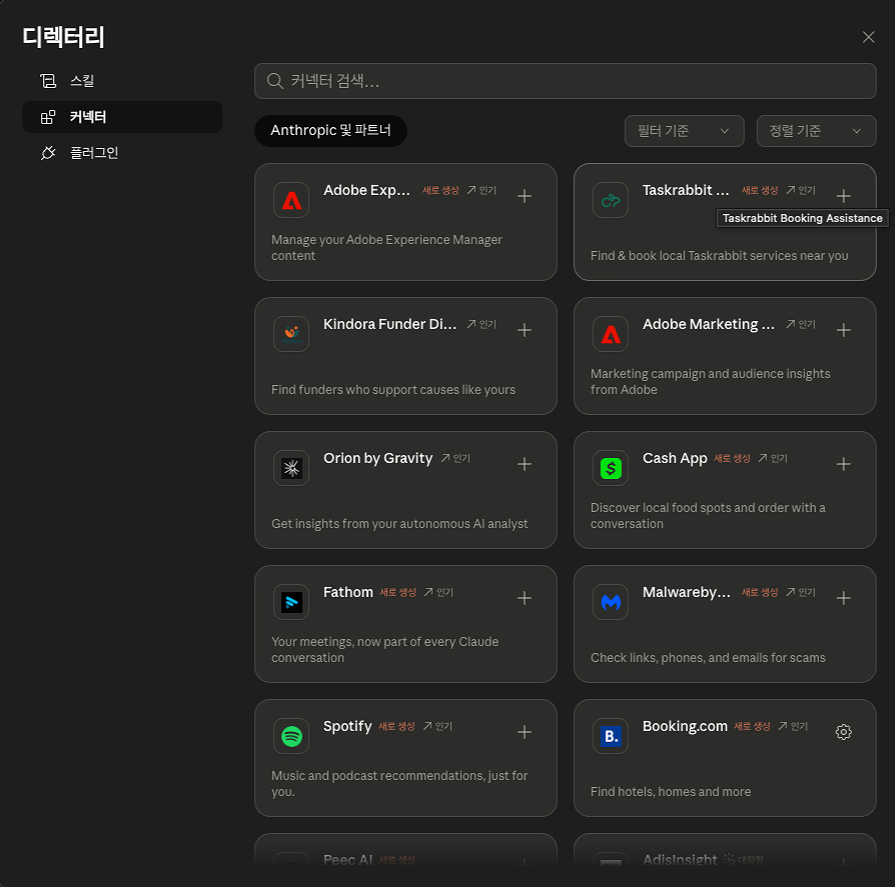Image resolution: width=895 pixels, height=887 pixels.
Task: Open the Spotify card title
Action: [x=347, y=727]
